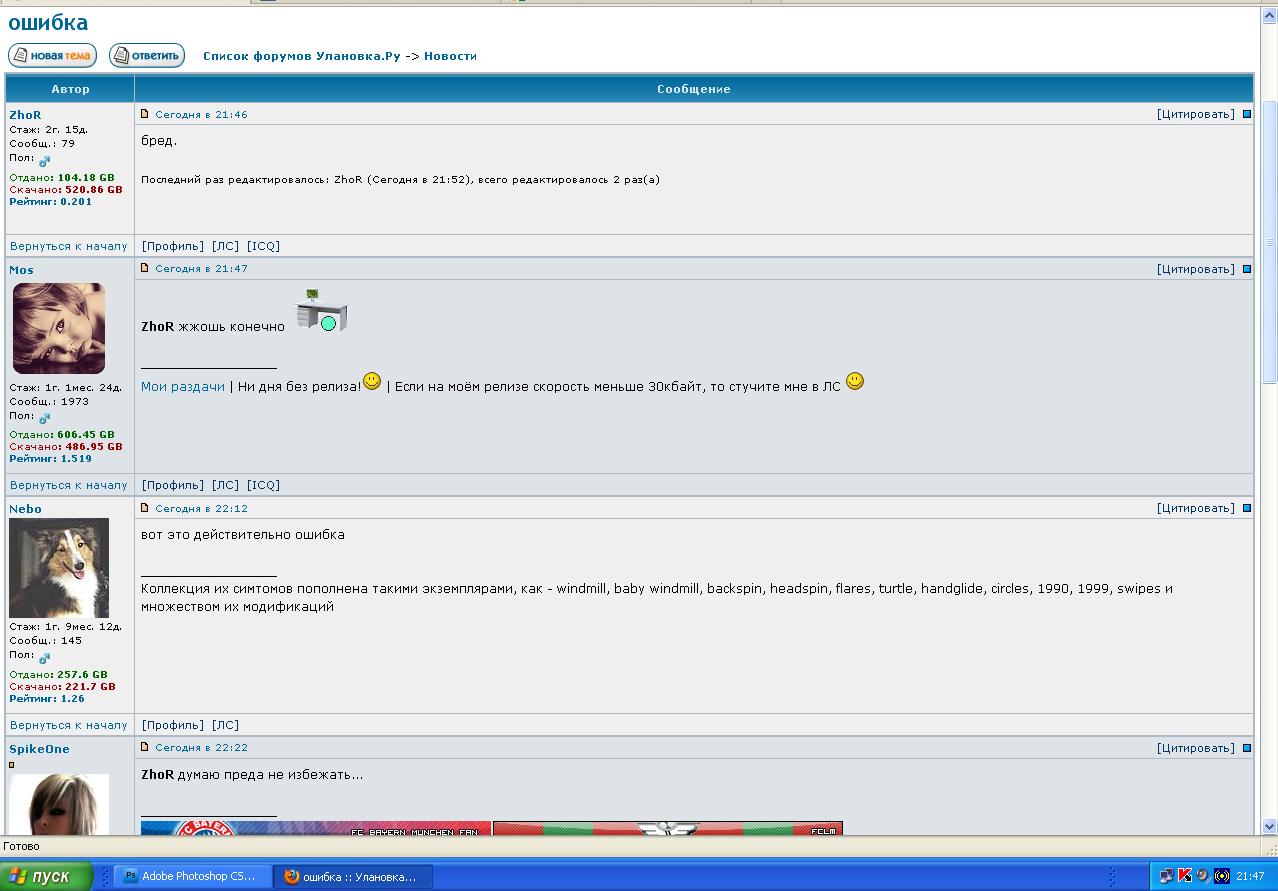Open the Mos author name
The height and width of the screenshot is (891, 1278).
tap(21, 270)
